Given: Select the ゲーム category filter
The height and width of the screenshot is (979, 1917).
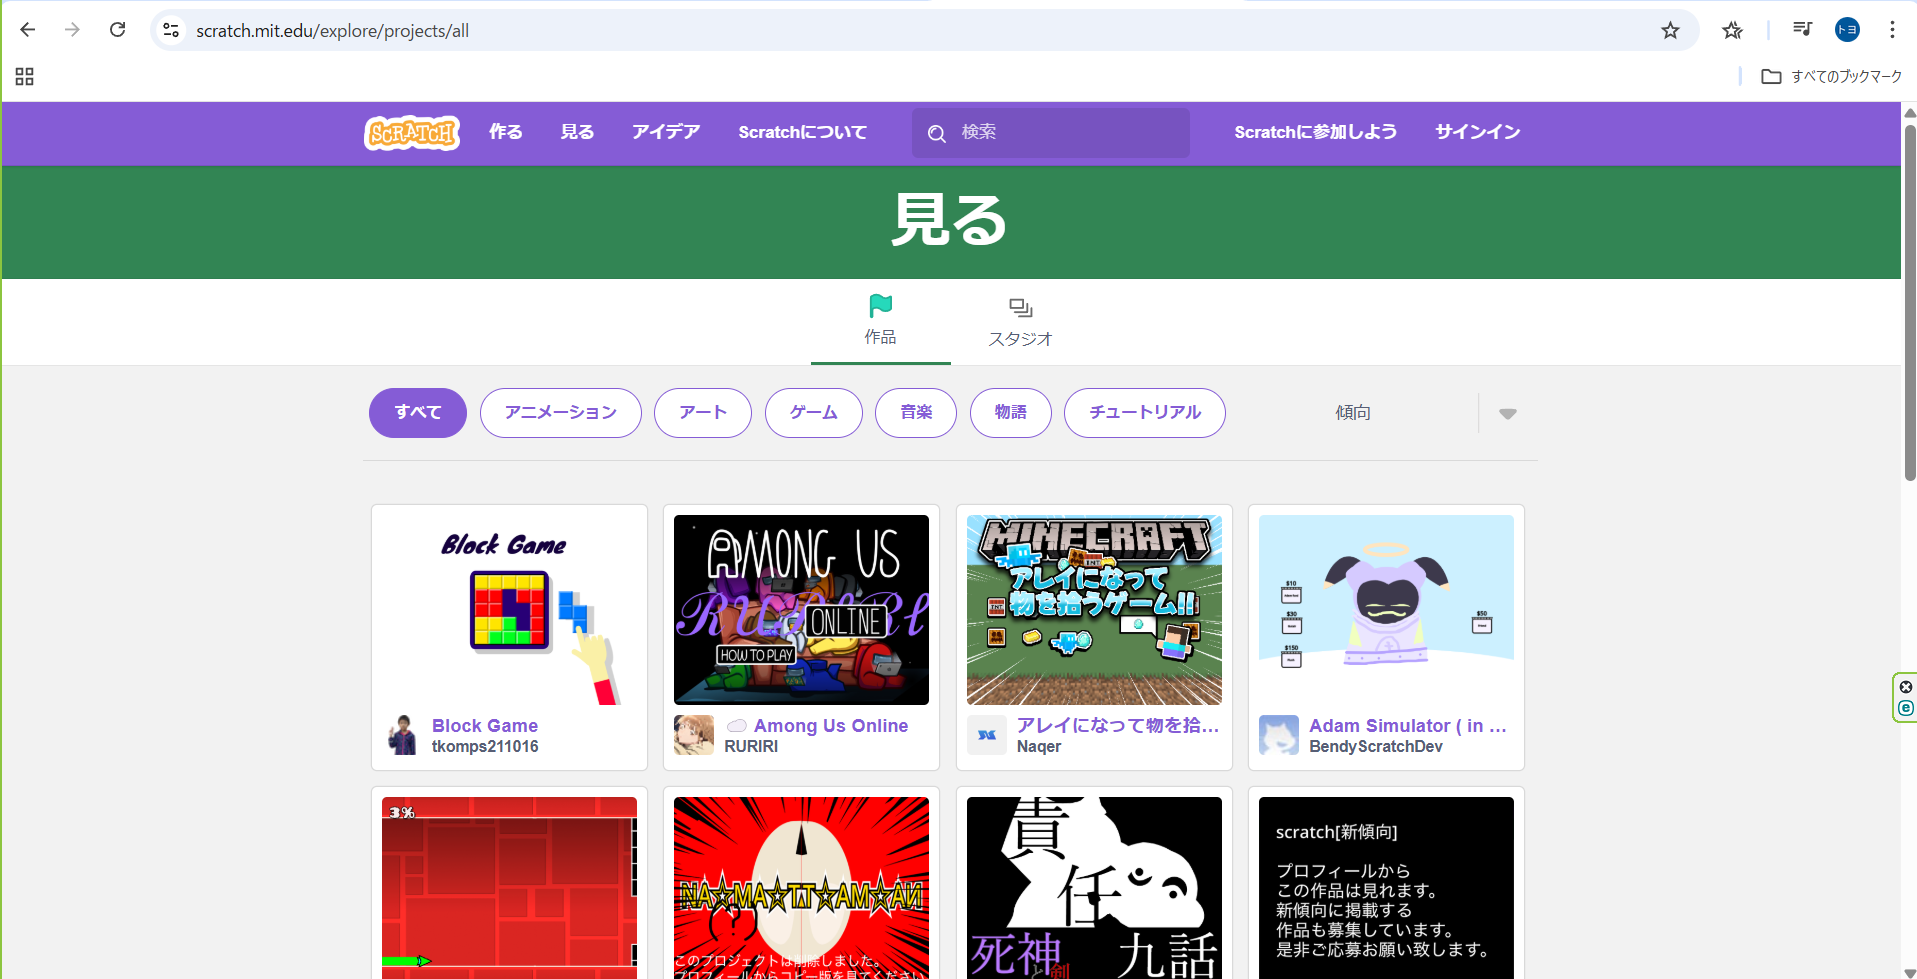Looking at the screenshot, I should pyautogui.click(x=813, y=413).
